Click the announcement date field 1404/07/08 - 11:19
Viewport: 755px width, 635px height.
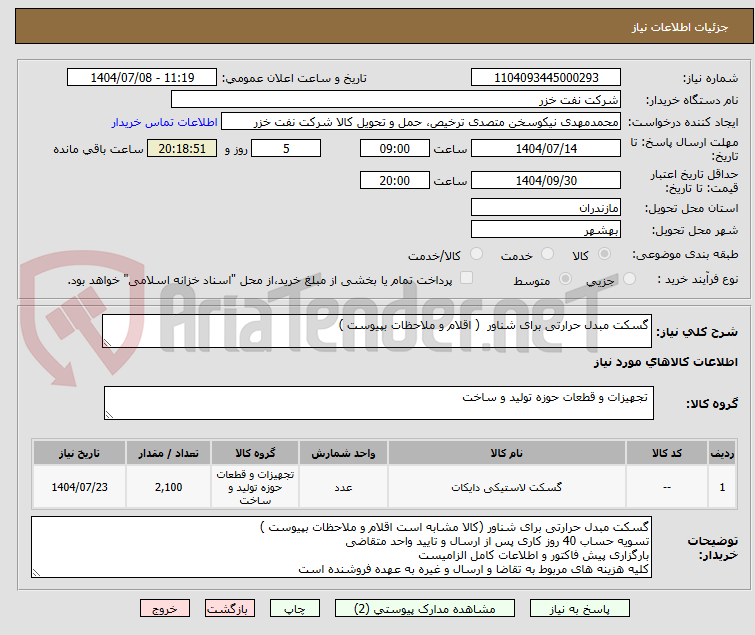(x=142, y=78)
